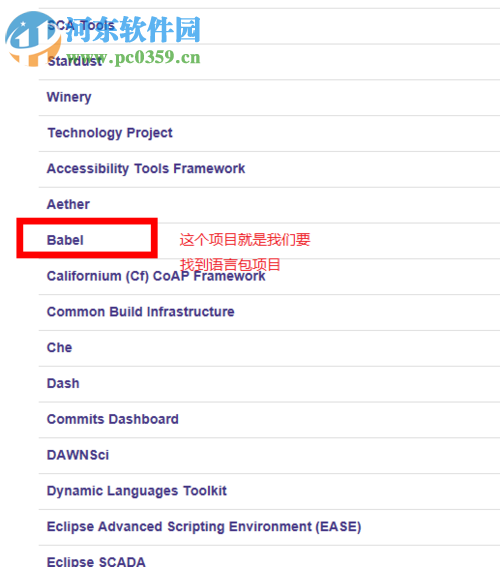Select Accessibility Tools Framework link

(x=146, y=169)
